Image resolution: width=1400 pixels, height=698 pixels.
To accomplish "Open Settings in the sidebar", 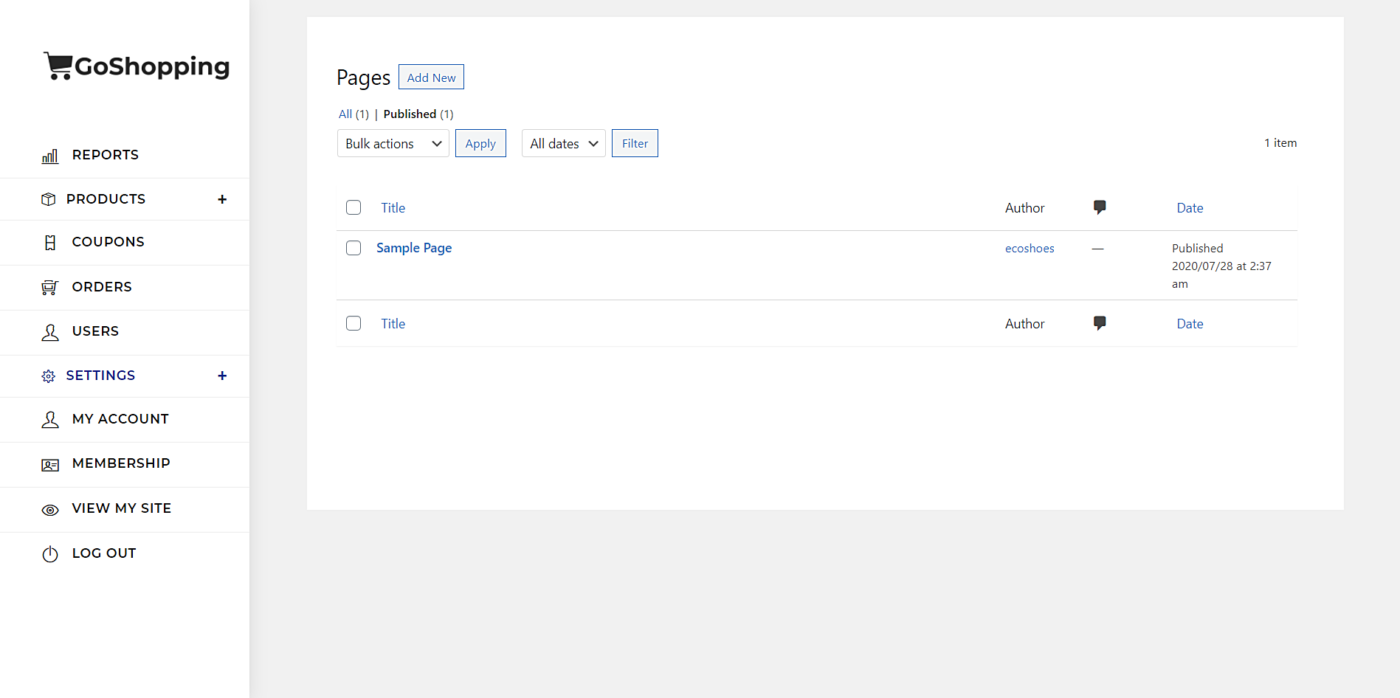I will (x=100, y=376).
